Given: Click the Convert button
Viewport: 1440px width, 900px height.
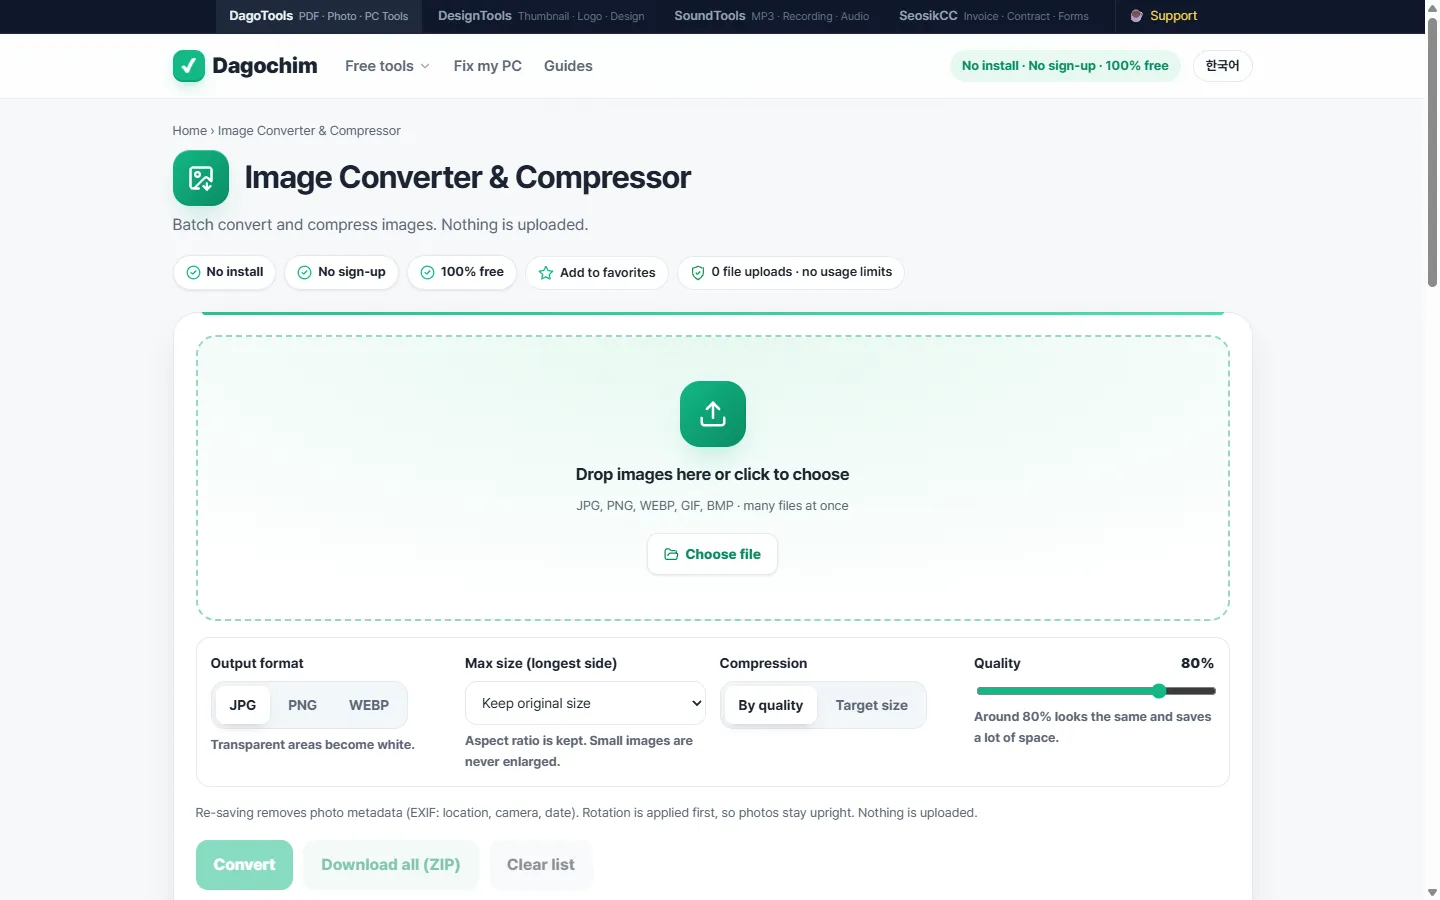Looking at the screenshot, I should [244, 865].
